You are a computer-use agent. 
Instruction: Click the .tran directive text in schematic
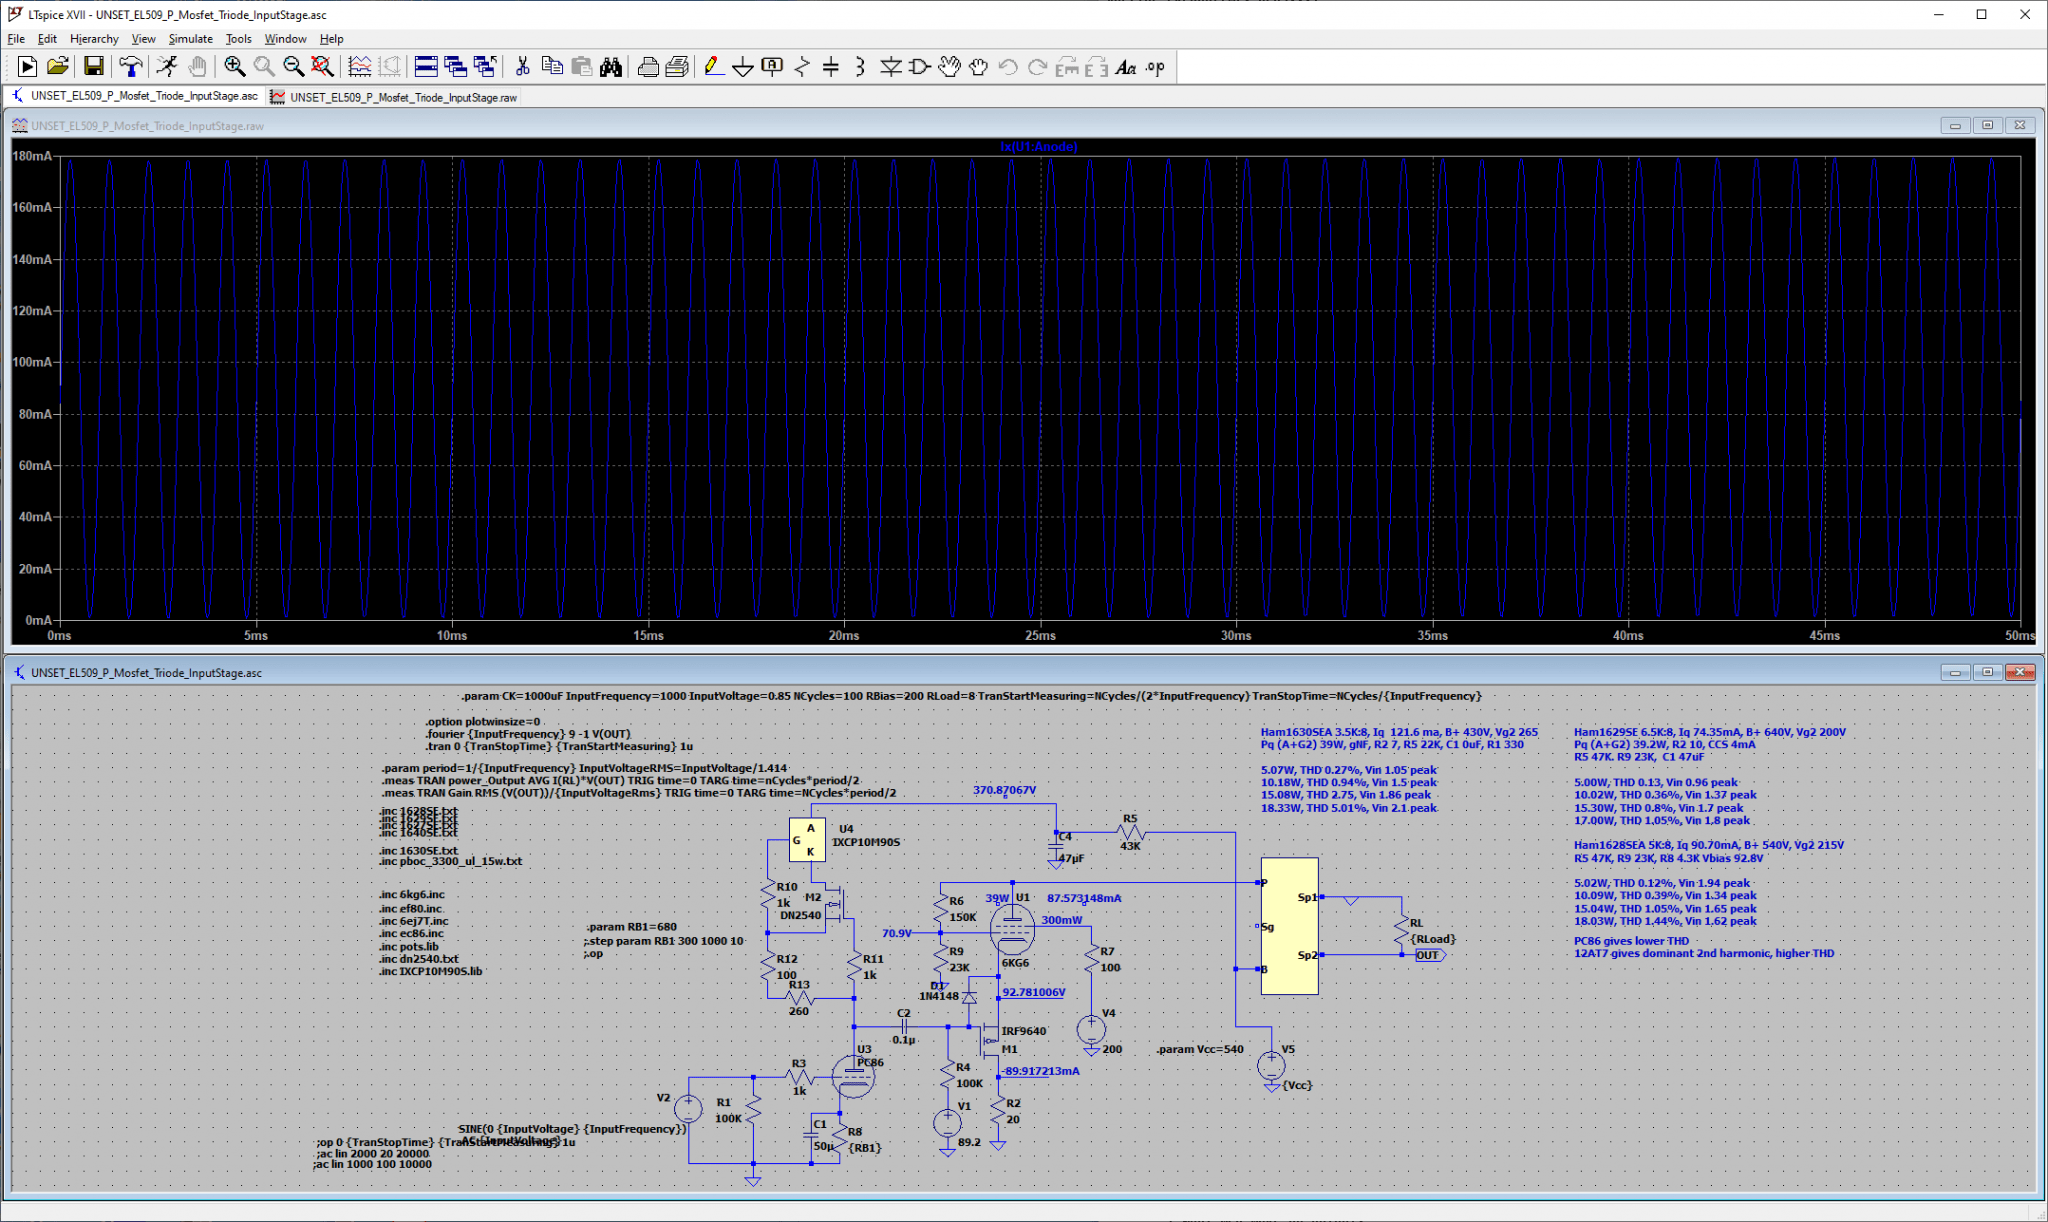(559, 746)
